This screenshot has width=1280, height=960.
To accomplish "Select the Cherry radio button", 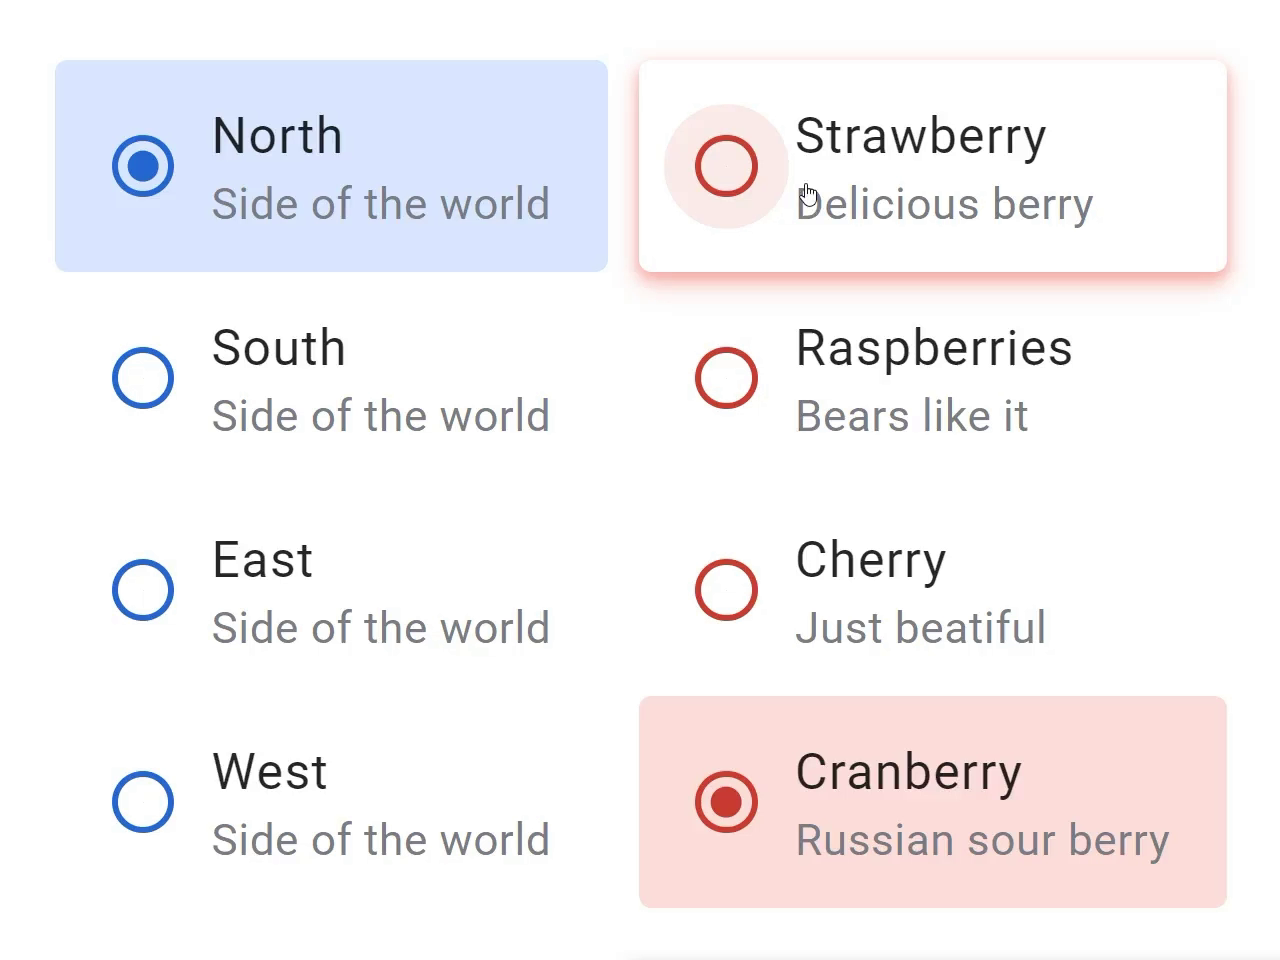I will coord(726,590).
